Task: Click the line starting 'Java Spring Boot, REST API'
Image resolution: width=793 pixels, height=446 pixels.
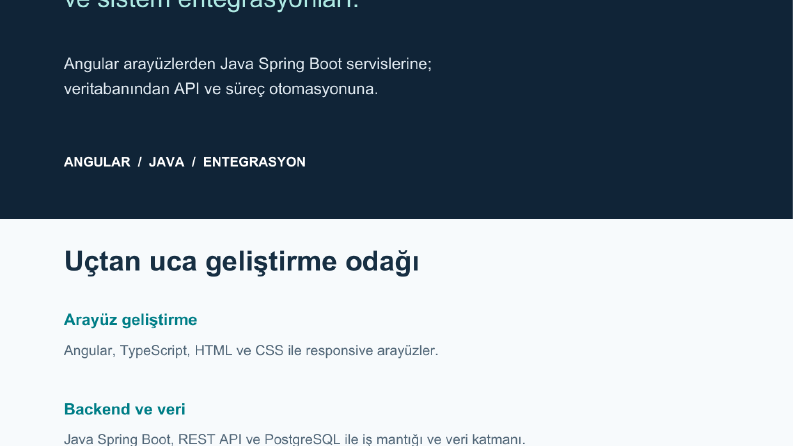Action: pos(295,439)
